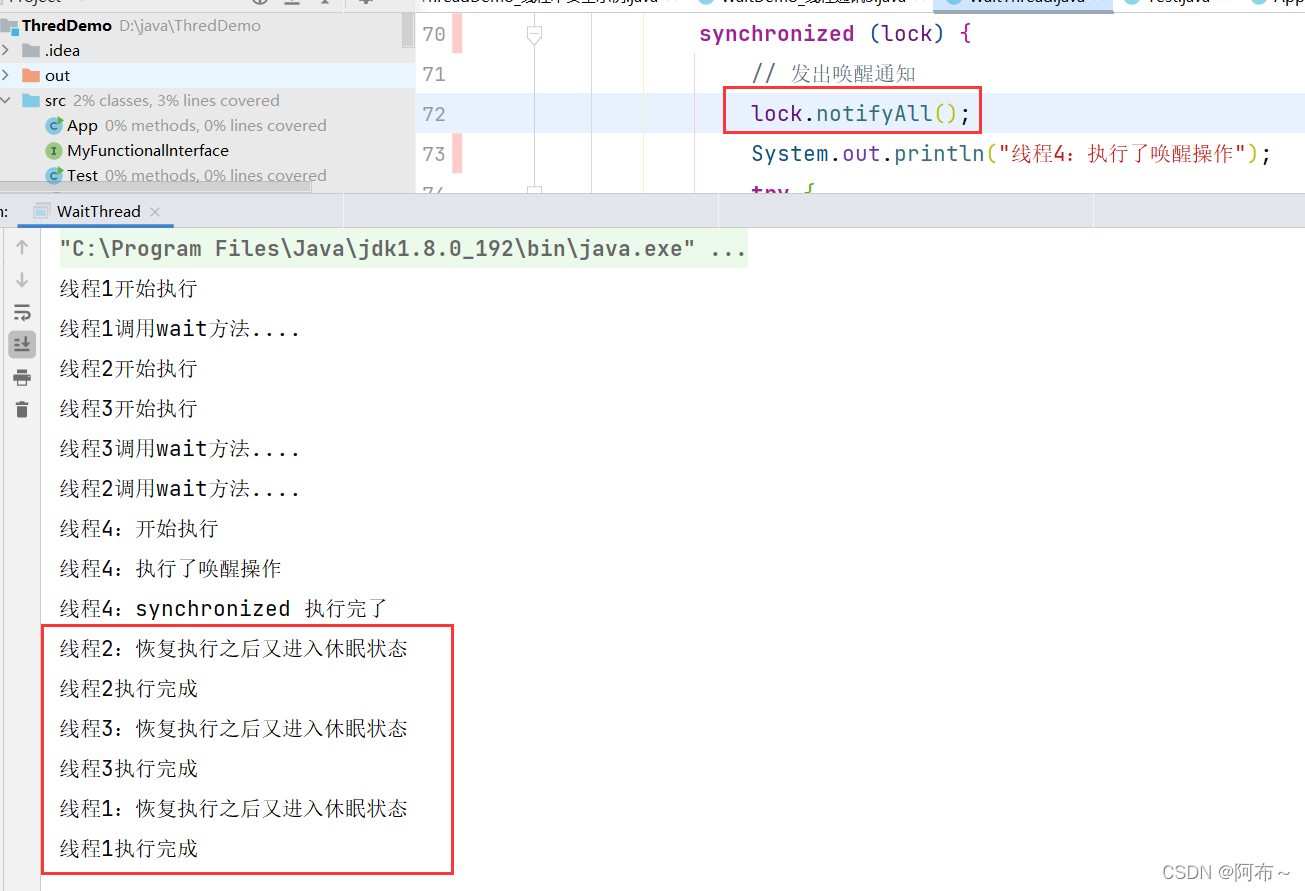
Task: Click the '线程2执行完成' output line
Action: [x=128, y=689]
